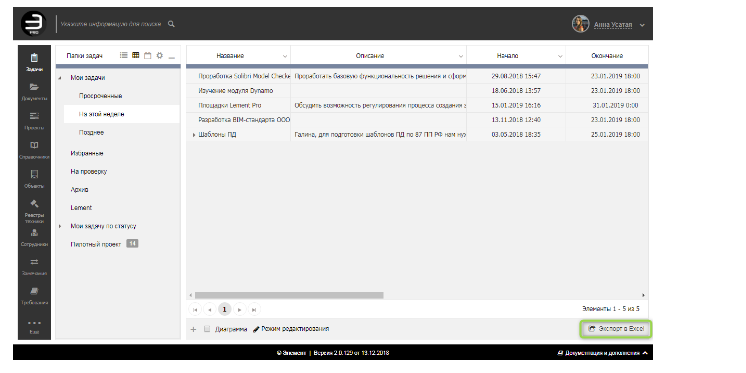Expand Мои задачи по статусу node
Image resolution: width=746 pixels, height=373 pixels.
59,226
